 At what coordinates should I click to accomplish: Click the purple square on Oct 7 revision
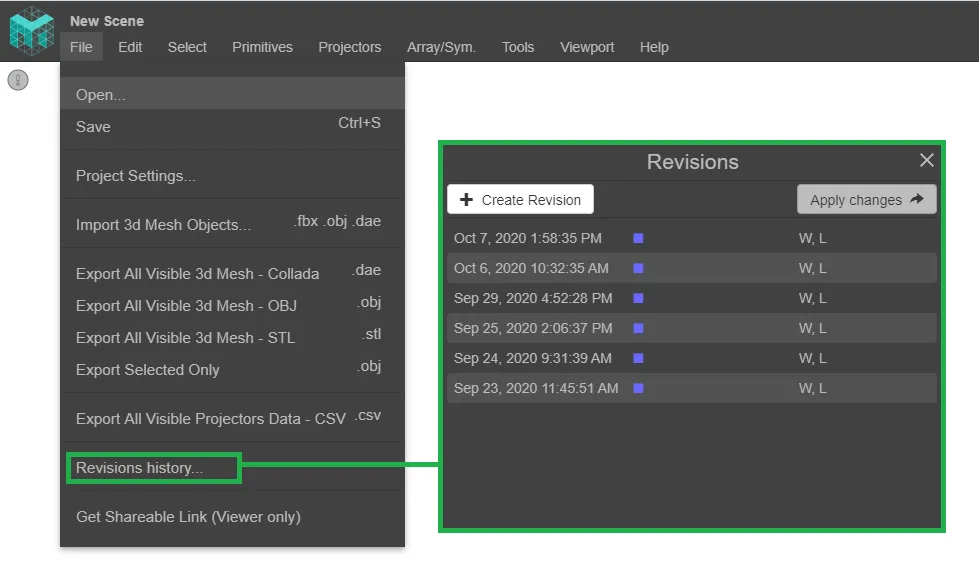638,238
